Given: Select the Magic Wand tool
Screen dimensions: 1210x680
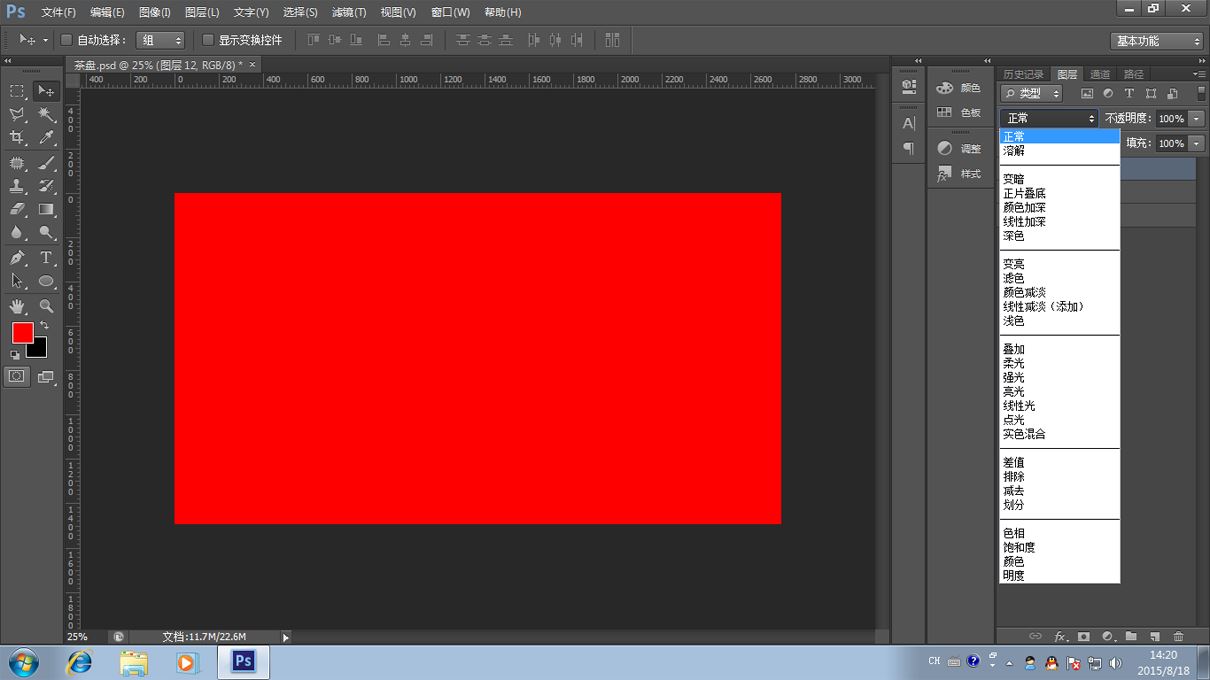Looking at the screenshot, I should (x=46, y=115).
